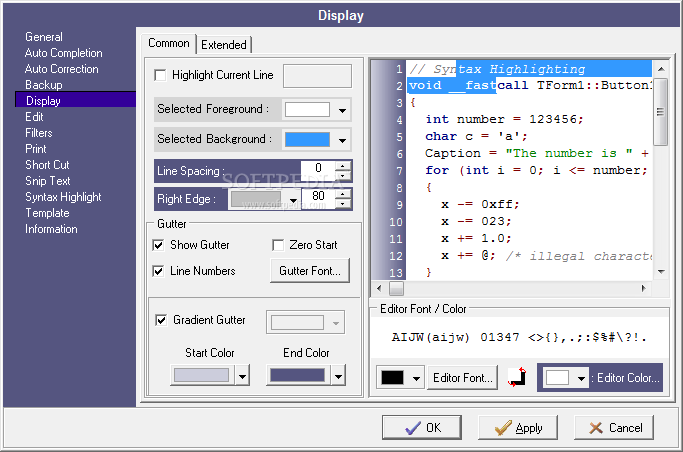This screenshot has width=683, height=452.
Task: Enable Zero Start checkbox
Action: (278, 245)
